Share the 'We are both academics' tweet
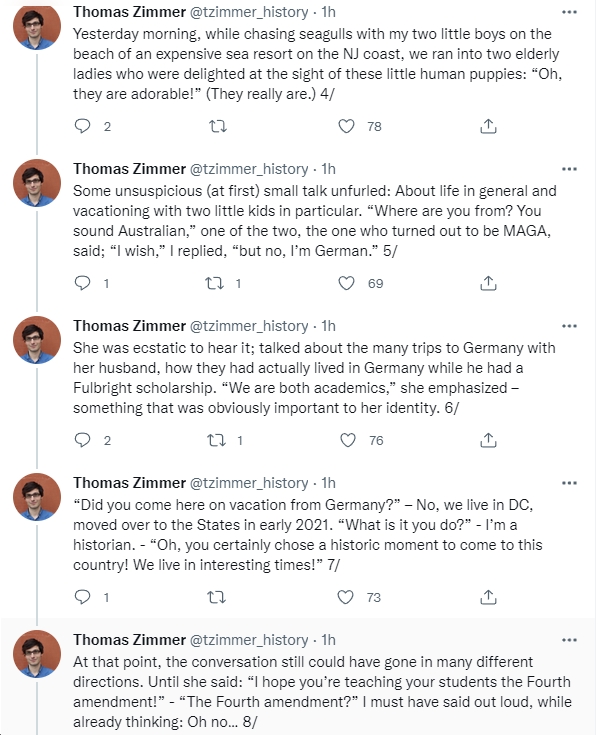 tap(488, 440)
